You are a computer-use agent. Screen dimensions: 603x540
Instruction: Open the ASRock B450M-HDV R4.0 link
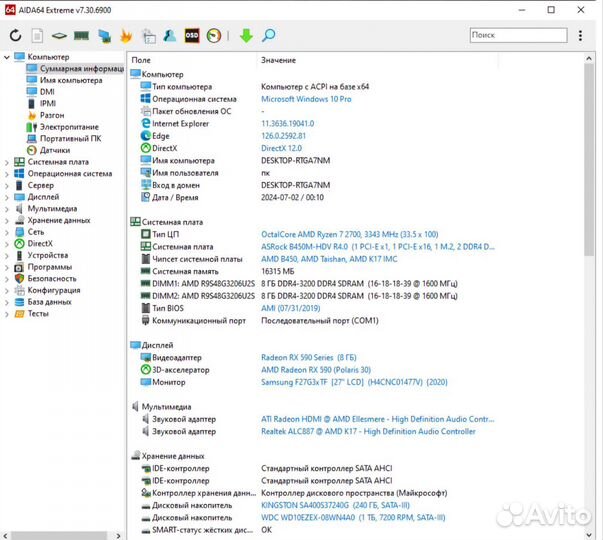pyautogui.click(x=378, y=247)
